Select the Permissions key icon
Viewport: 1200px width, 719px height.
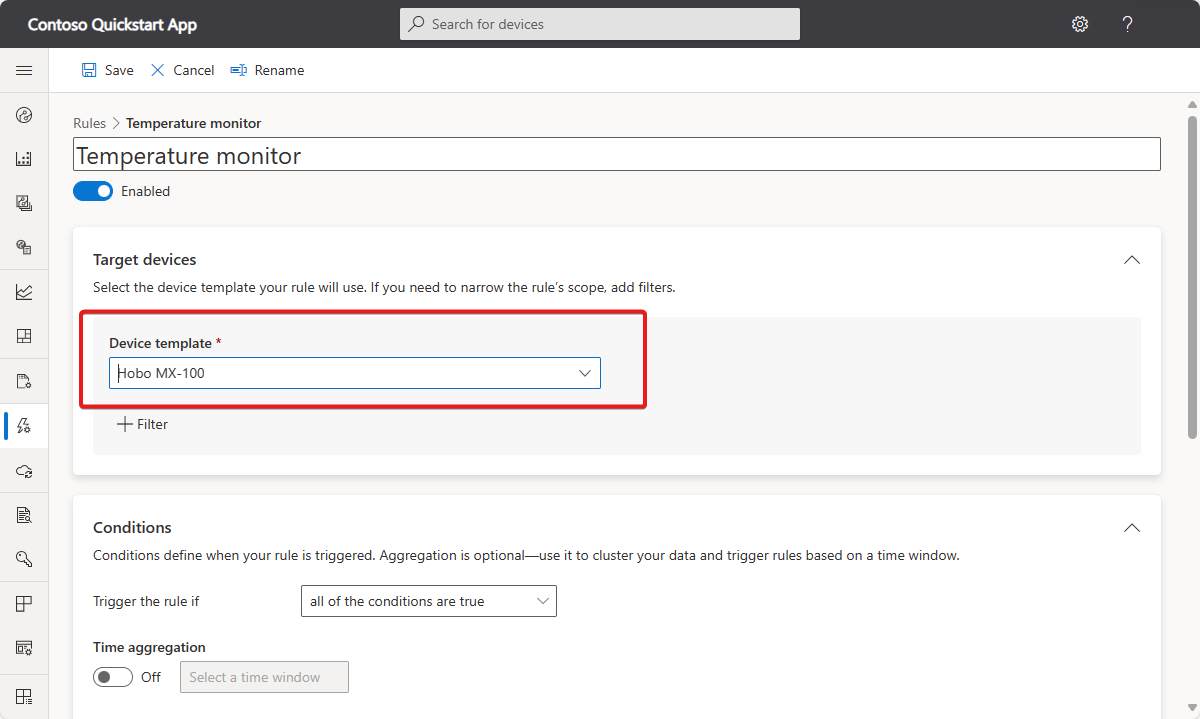24,558
